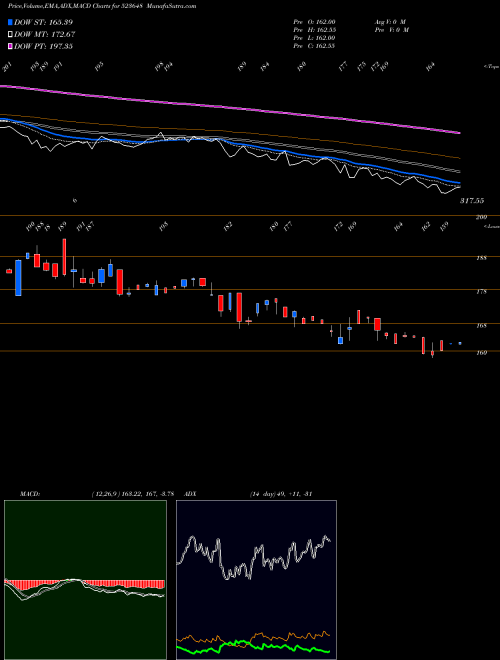Click the 317.55 value on the EMA chart
The height and width of the screenshot is (660, 500).
472,201
